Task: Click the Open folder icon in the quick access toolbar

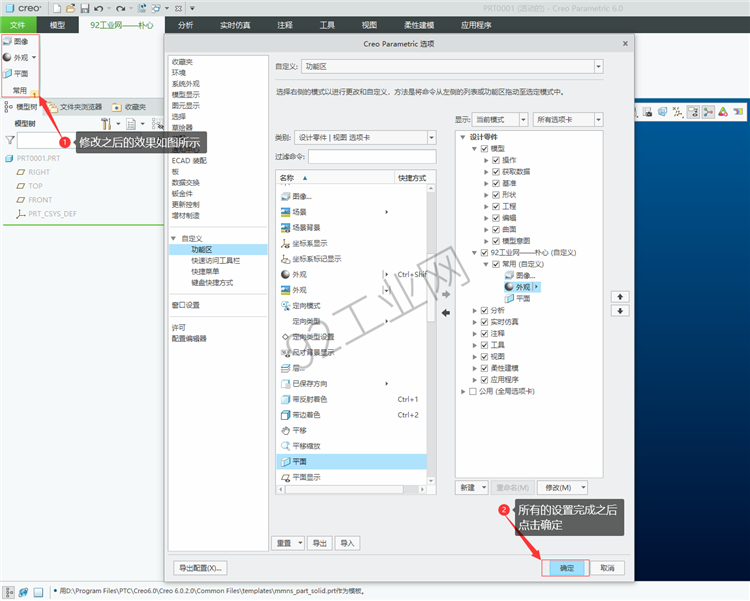Action: coord(70,8)
